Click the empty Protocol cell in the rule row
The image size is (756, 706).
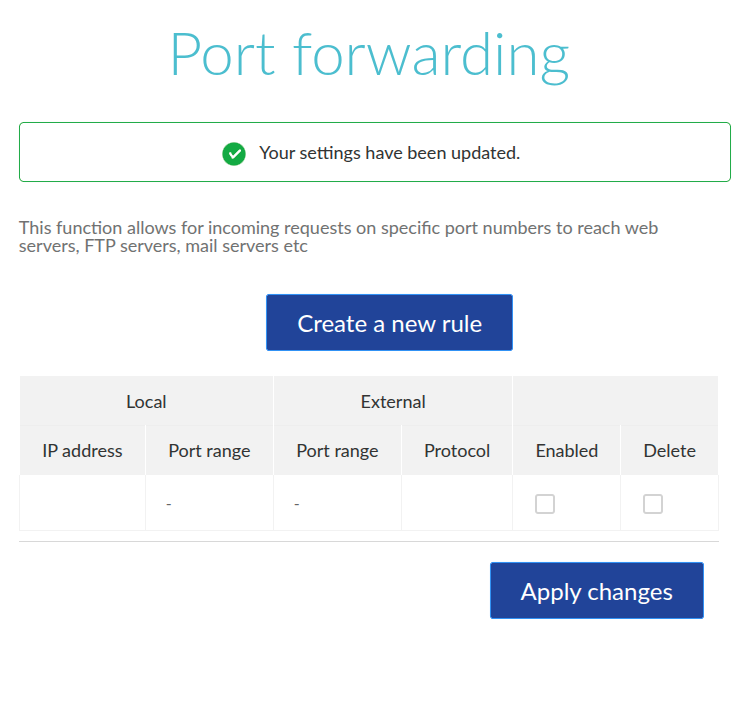[457, 504]
